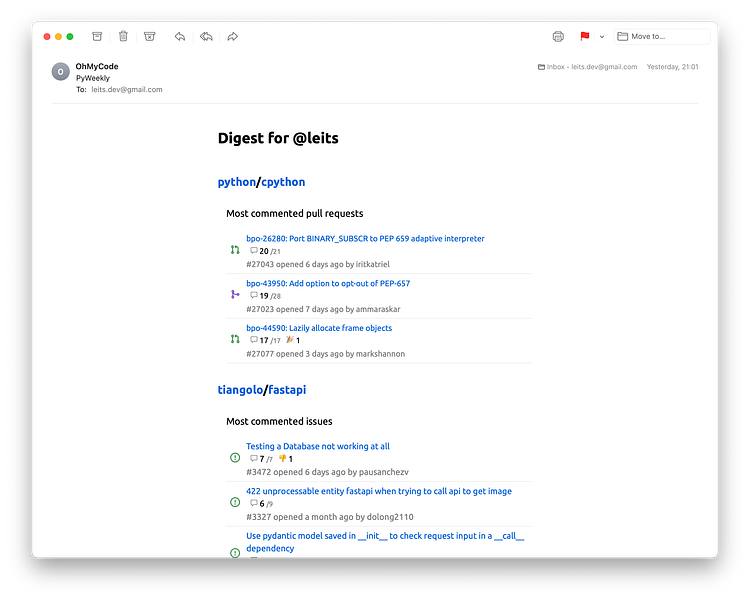Click the pull request icon beside bpo-44590

(x=235, y=339)
